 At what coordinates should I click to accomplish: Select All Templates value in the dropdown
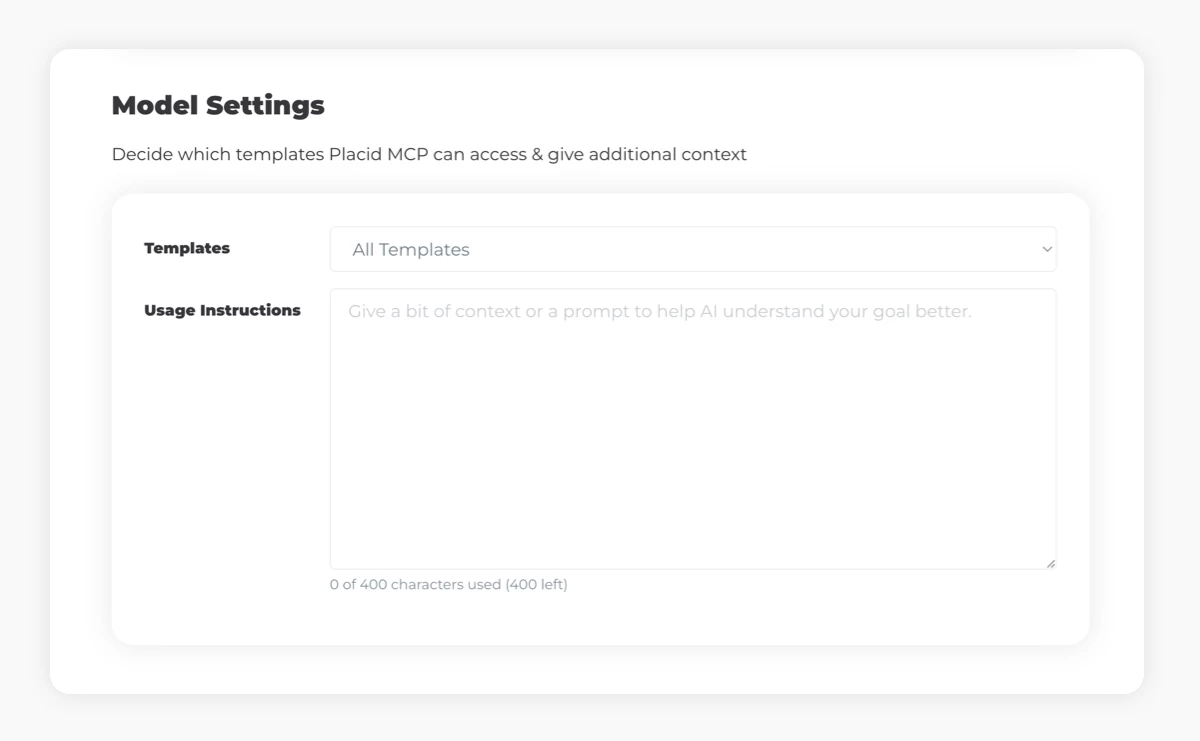click(x=412, y=249)
